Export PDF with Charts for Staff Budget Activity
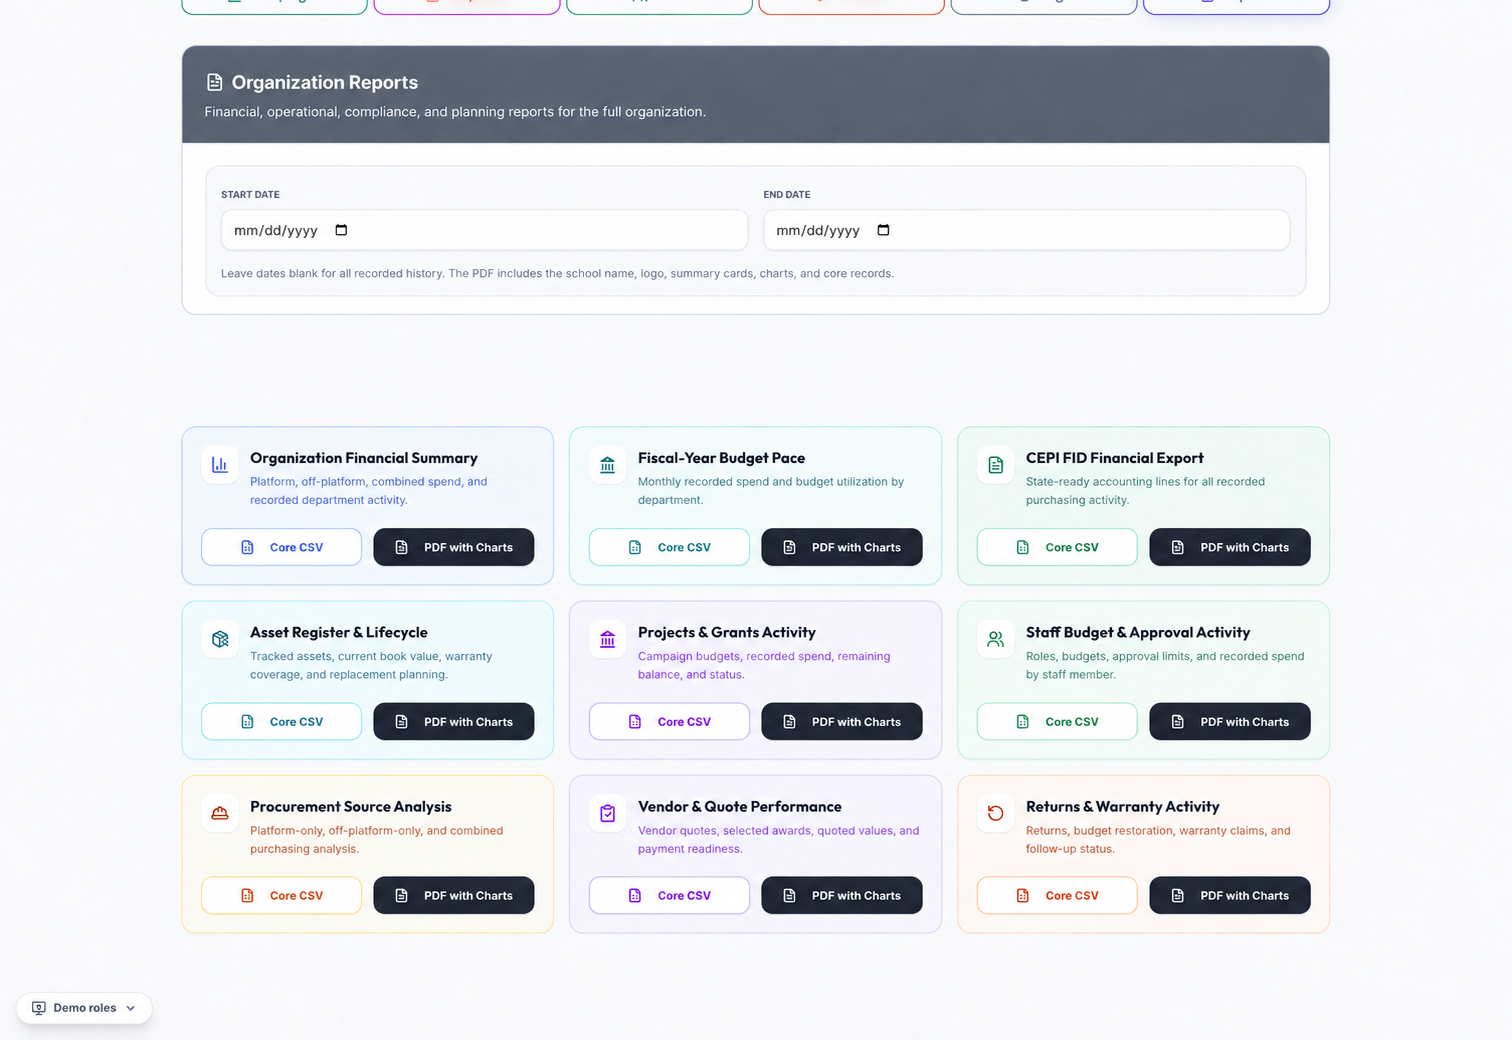Image resolution: width=1512 pixels, height=1040 pixels. click(x=1230, y=721)
